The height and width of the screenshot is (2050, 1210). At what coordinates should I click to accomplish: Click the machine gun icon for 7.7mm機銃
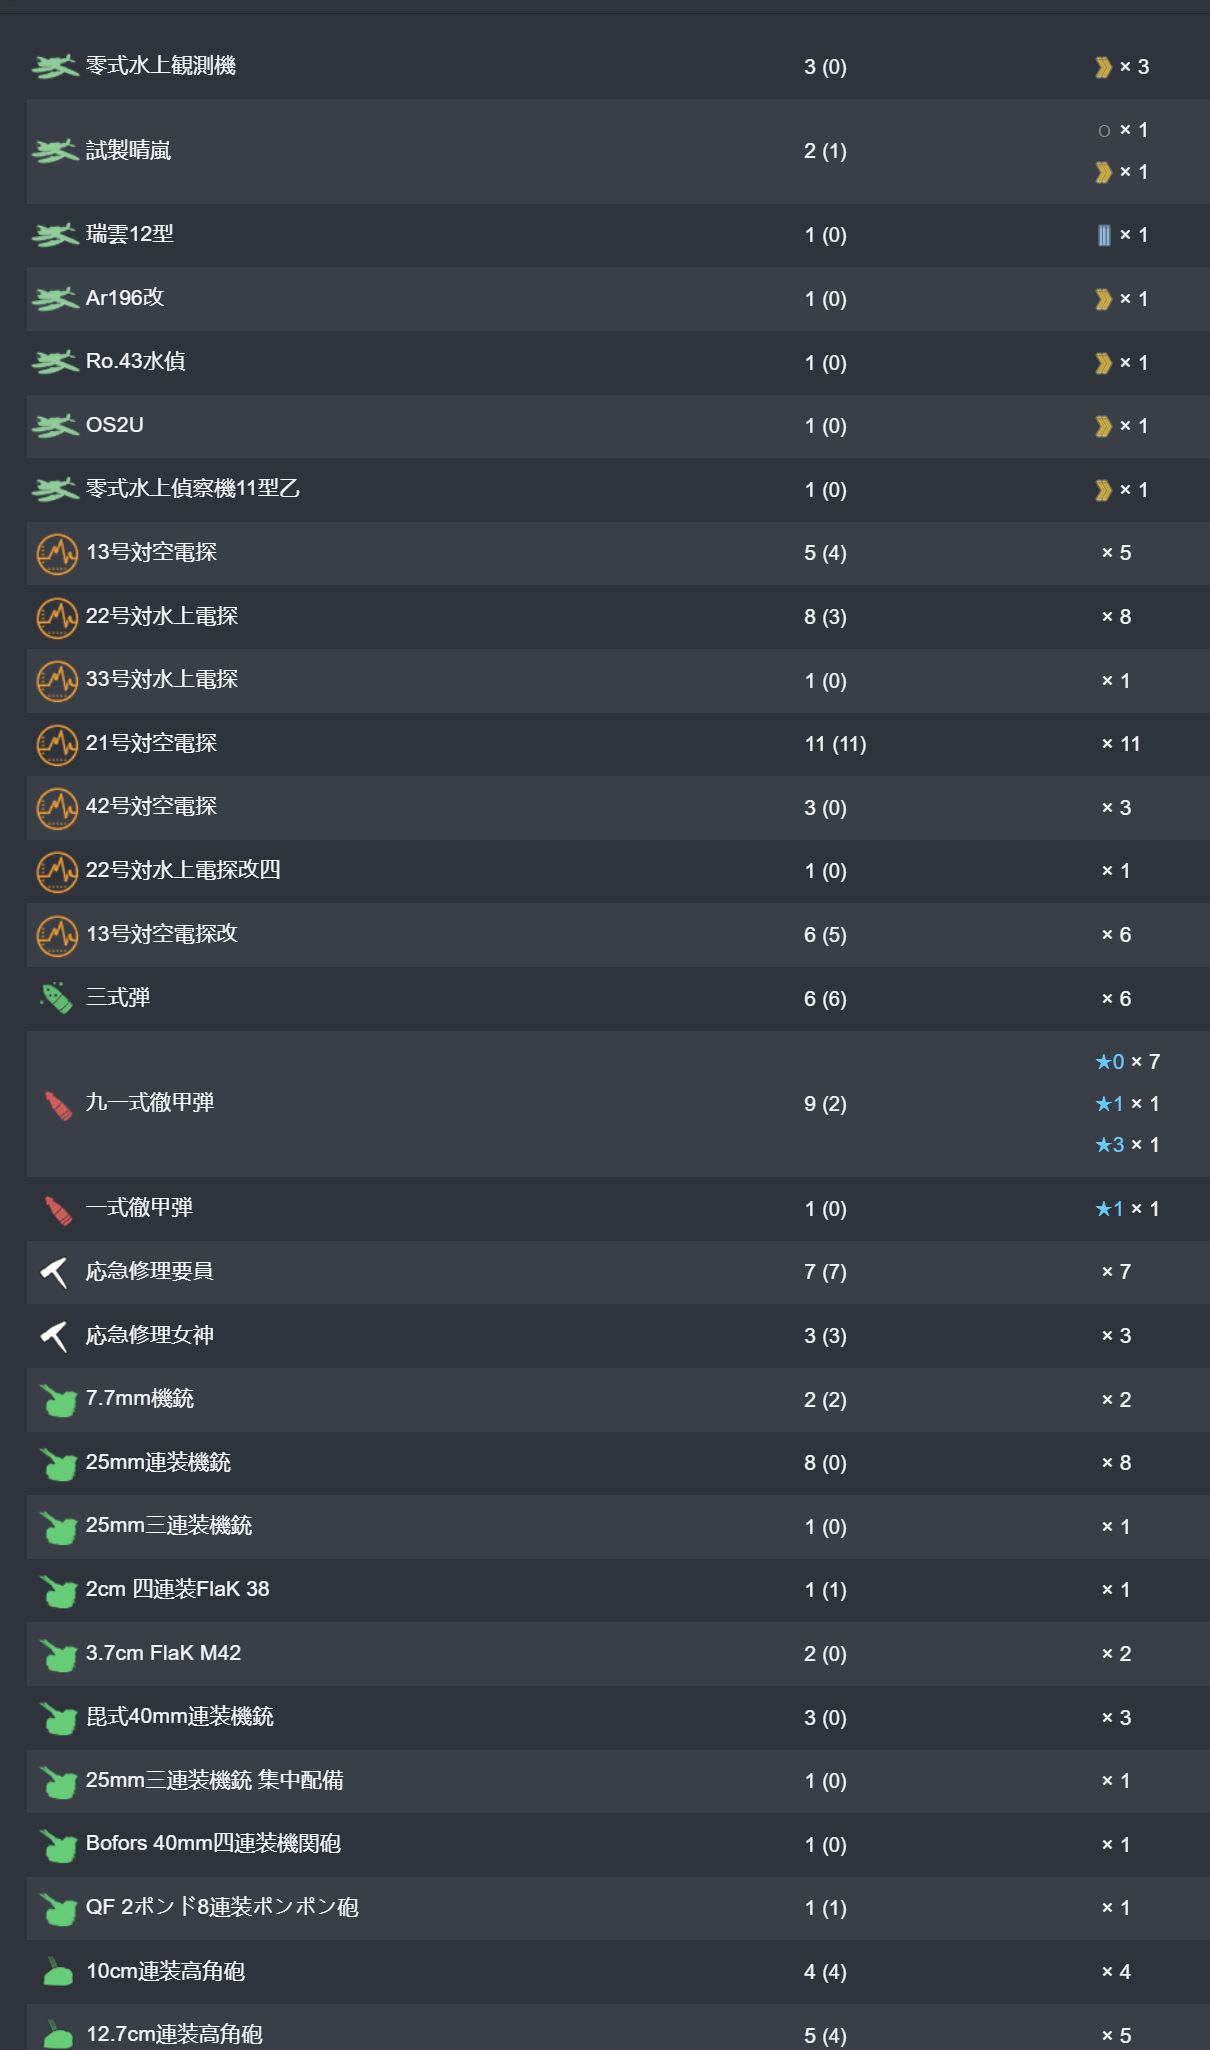point(59,1400)
